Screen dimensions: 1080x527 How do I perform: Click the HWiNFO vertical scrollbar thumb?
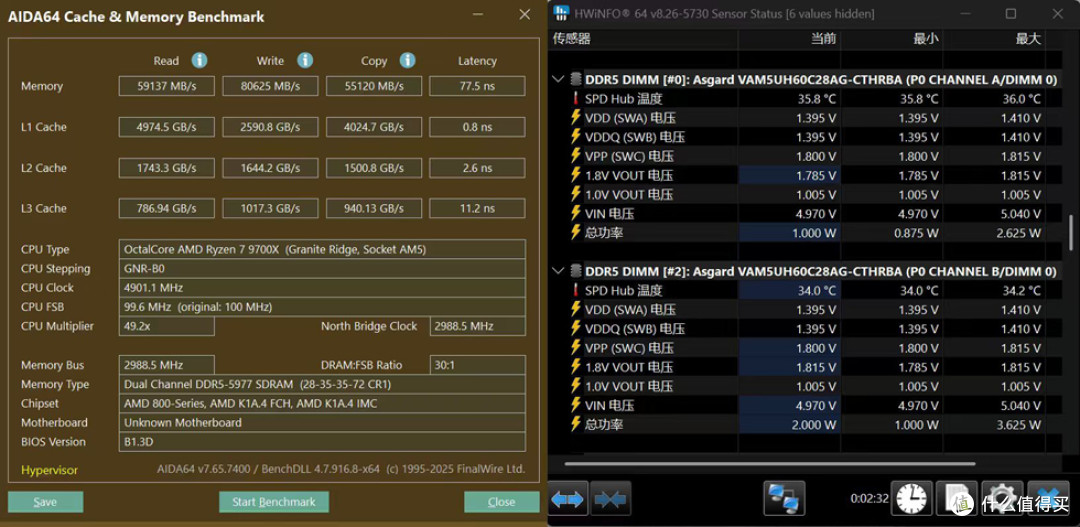pos(1070,233)
